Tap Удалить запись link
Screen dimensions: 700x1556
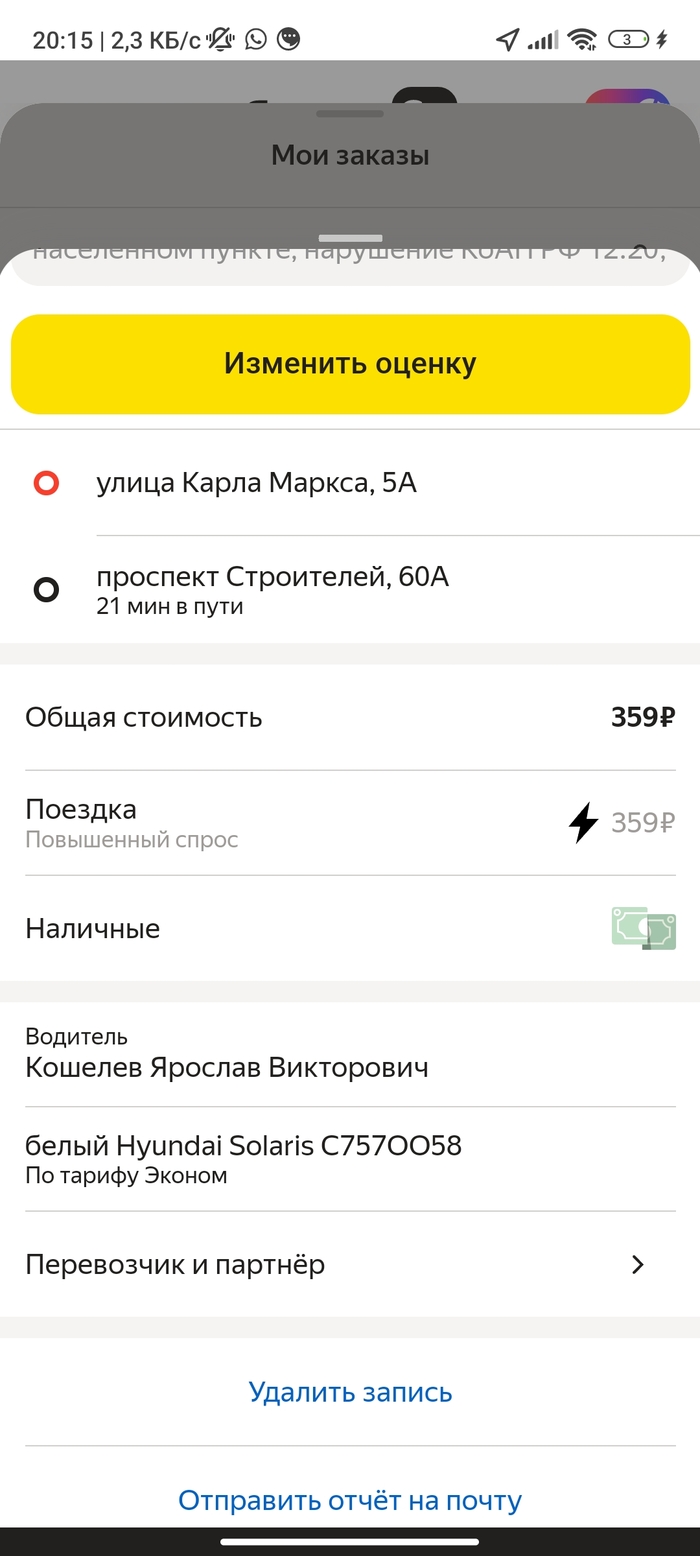click(x=350, y=1392)
